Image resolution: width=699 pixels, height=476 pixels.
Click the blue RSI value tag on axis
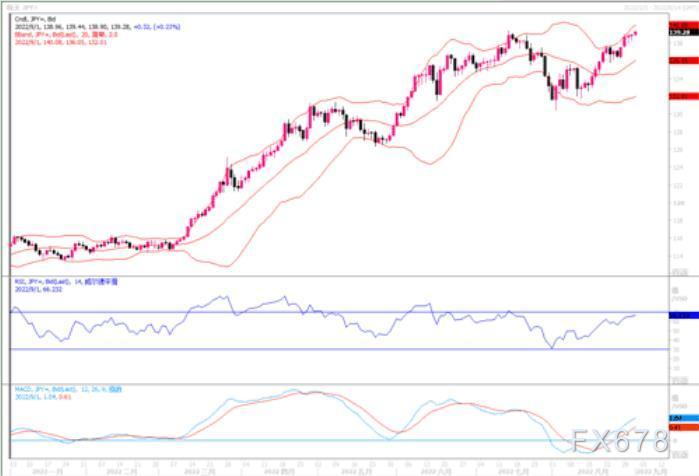[x=684, y=315]
